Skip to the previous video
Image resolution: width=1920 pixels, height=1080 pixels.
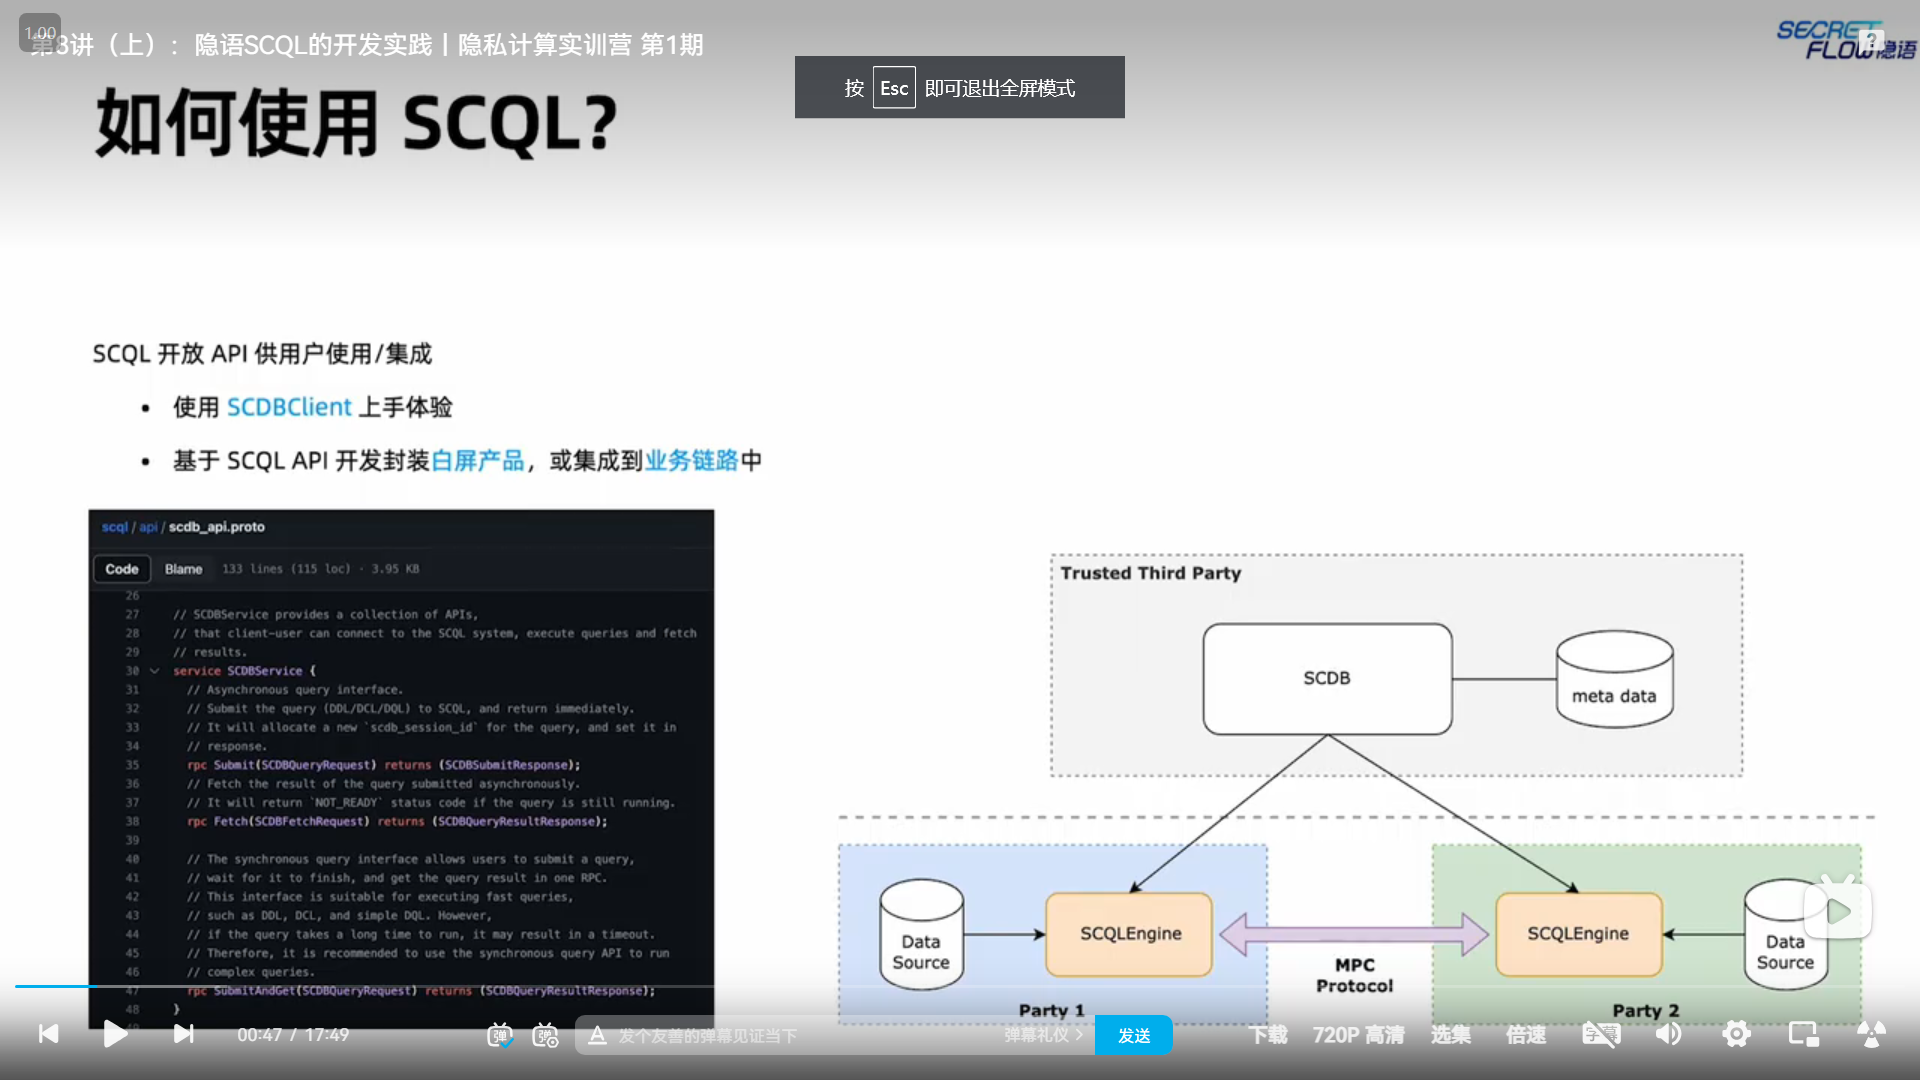tap(48, 1034)
